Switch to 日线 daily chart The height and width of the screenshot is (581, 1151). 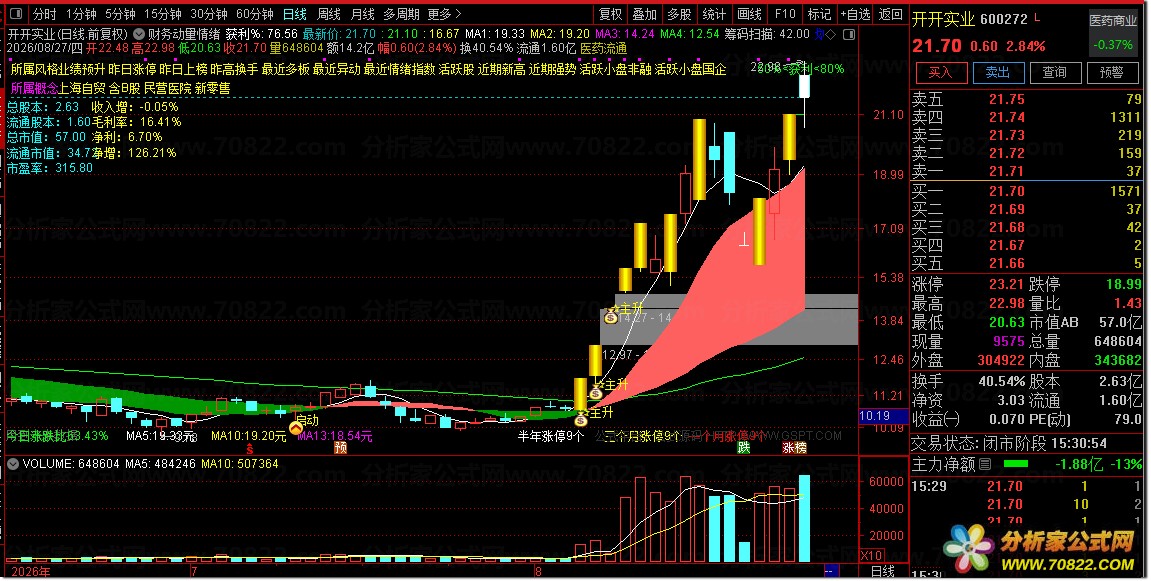coord(295,14)
